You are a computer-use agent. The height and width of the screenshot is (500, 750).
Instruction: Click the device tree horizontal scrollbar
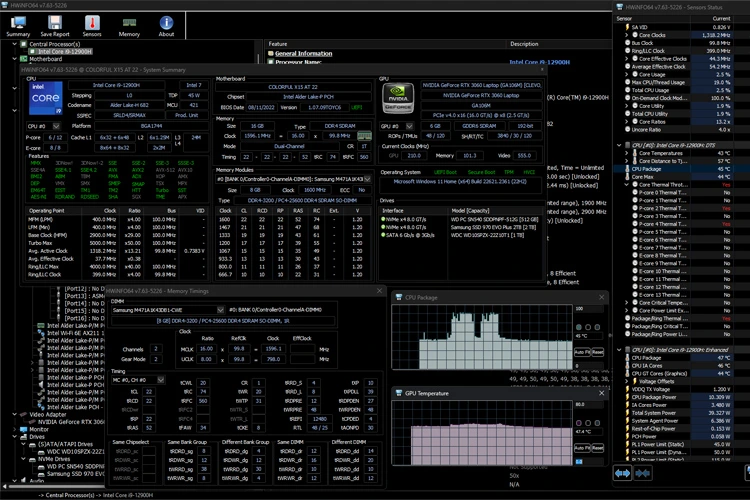pos(57,486)
